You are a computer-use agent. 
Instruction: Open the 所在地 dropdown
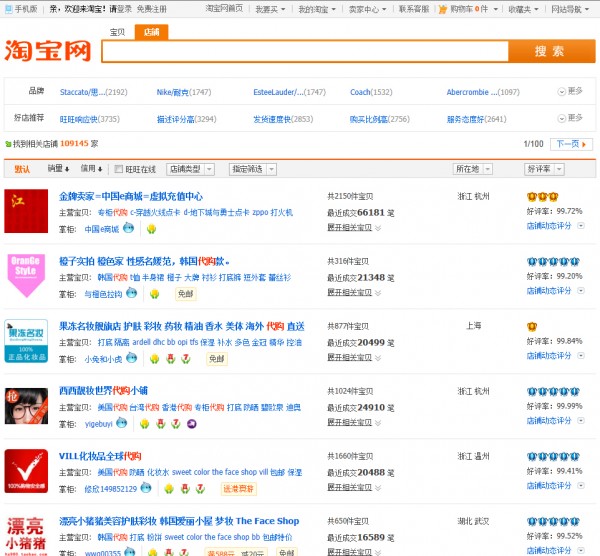(473, 169)
